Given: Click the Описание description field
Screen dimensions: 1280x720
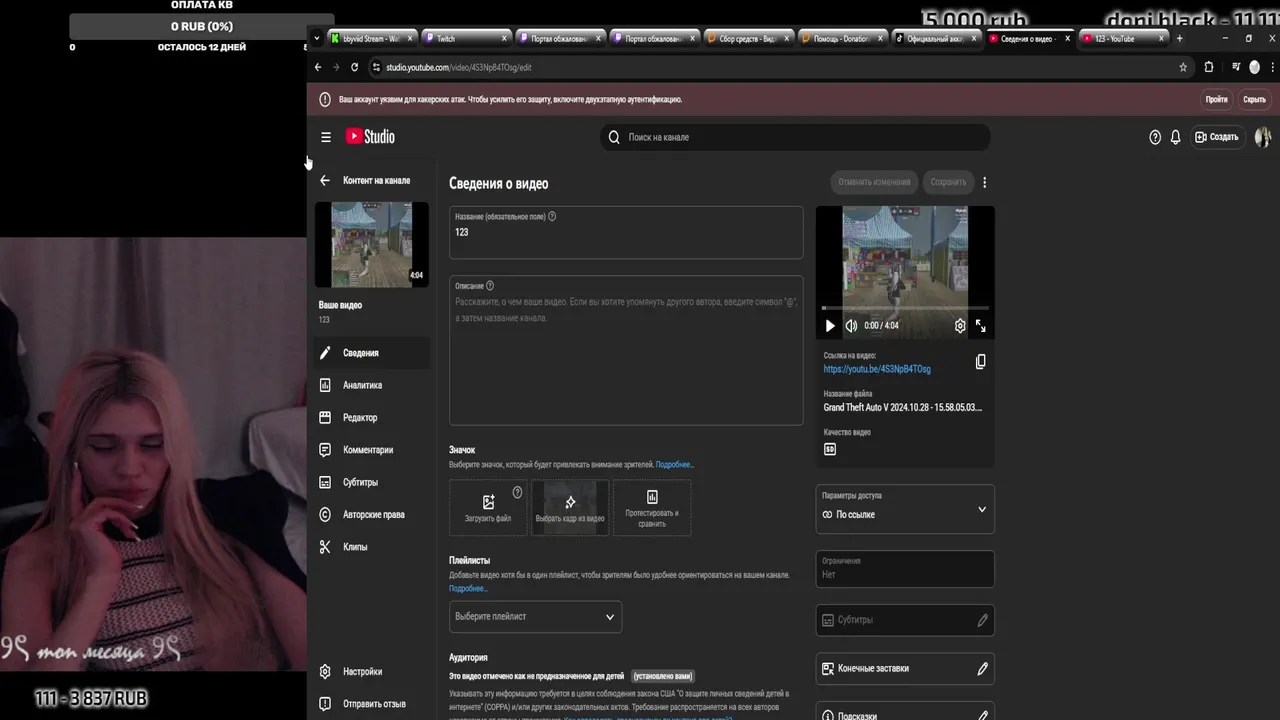Looking at the screenshot, I should coord(626,350).
